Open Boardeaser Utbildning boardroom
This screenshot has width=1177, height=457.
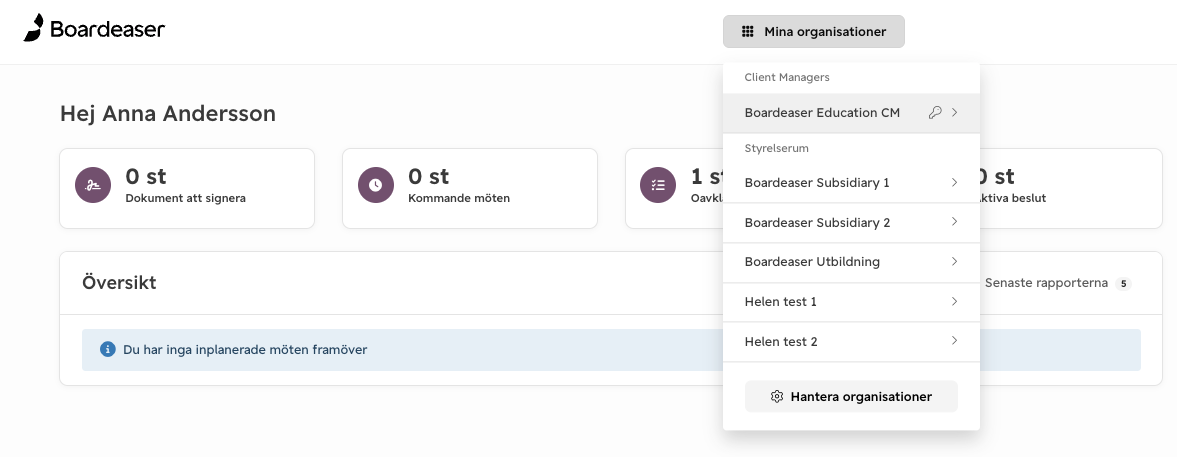(x=851, y=262)
